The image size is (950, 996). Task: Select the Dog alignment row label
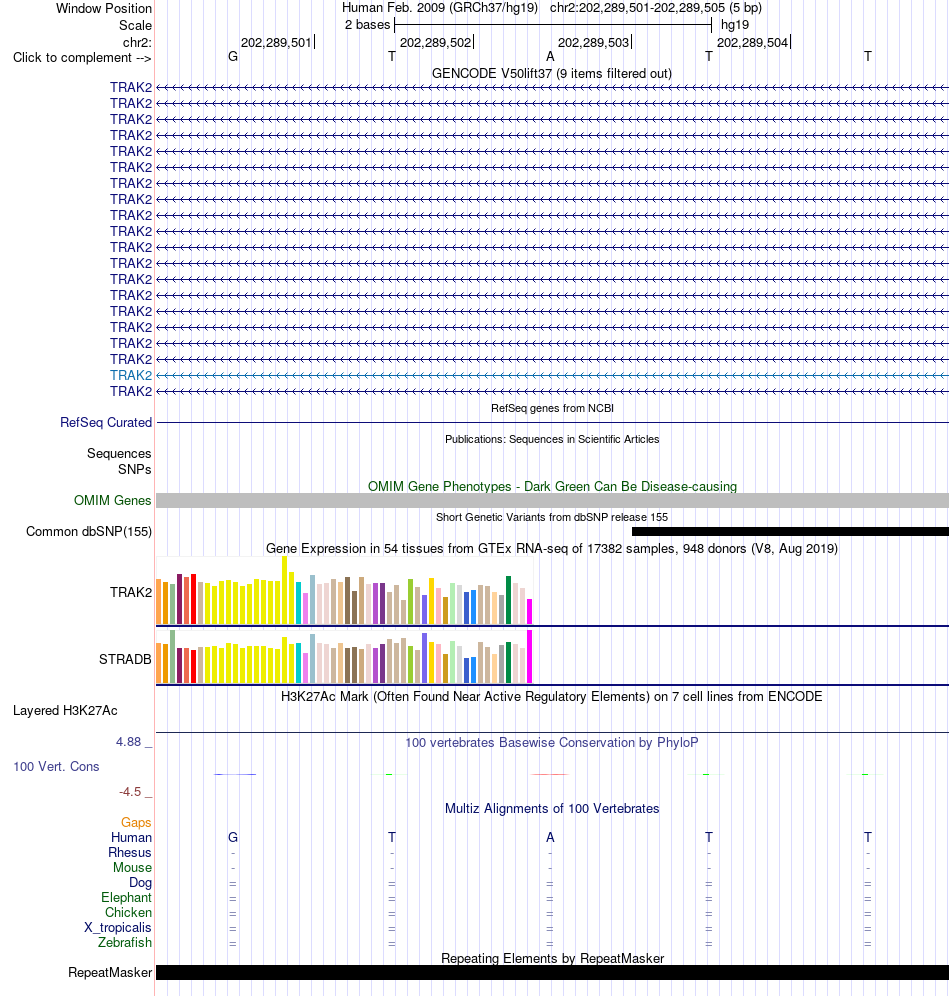pyautogui.click(x=140, y=883)
